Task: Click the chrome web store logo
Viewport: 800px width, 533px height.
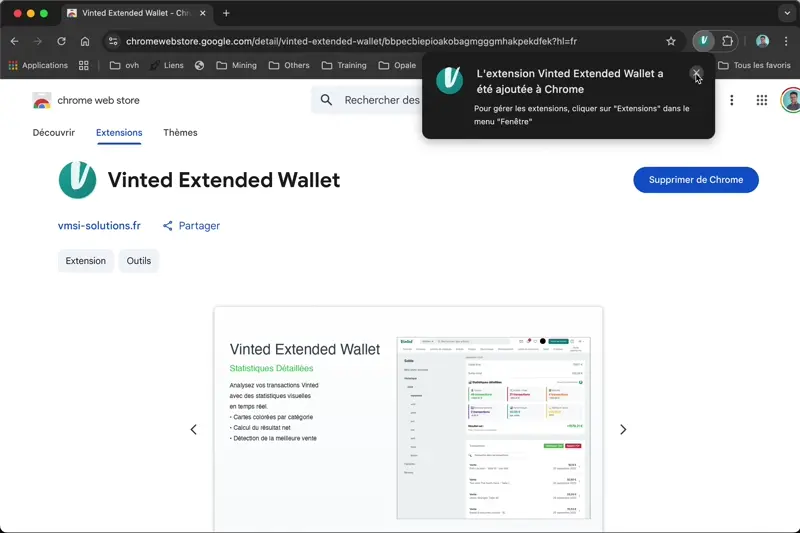Action: coord(86,100)
